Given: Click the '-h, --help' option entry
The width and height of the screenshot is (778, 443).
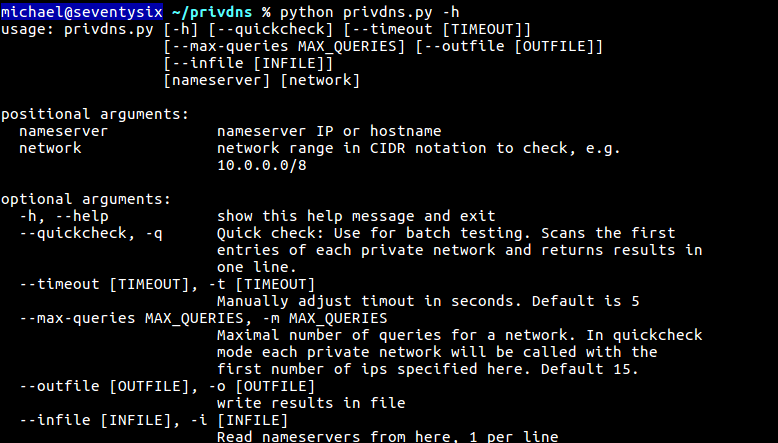Looking at the screenshot, I should pos(64,216).
